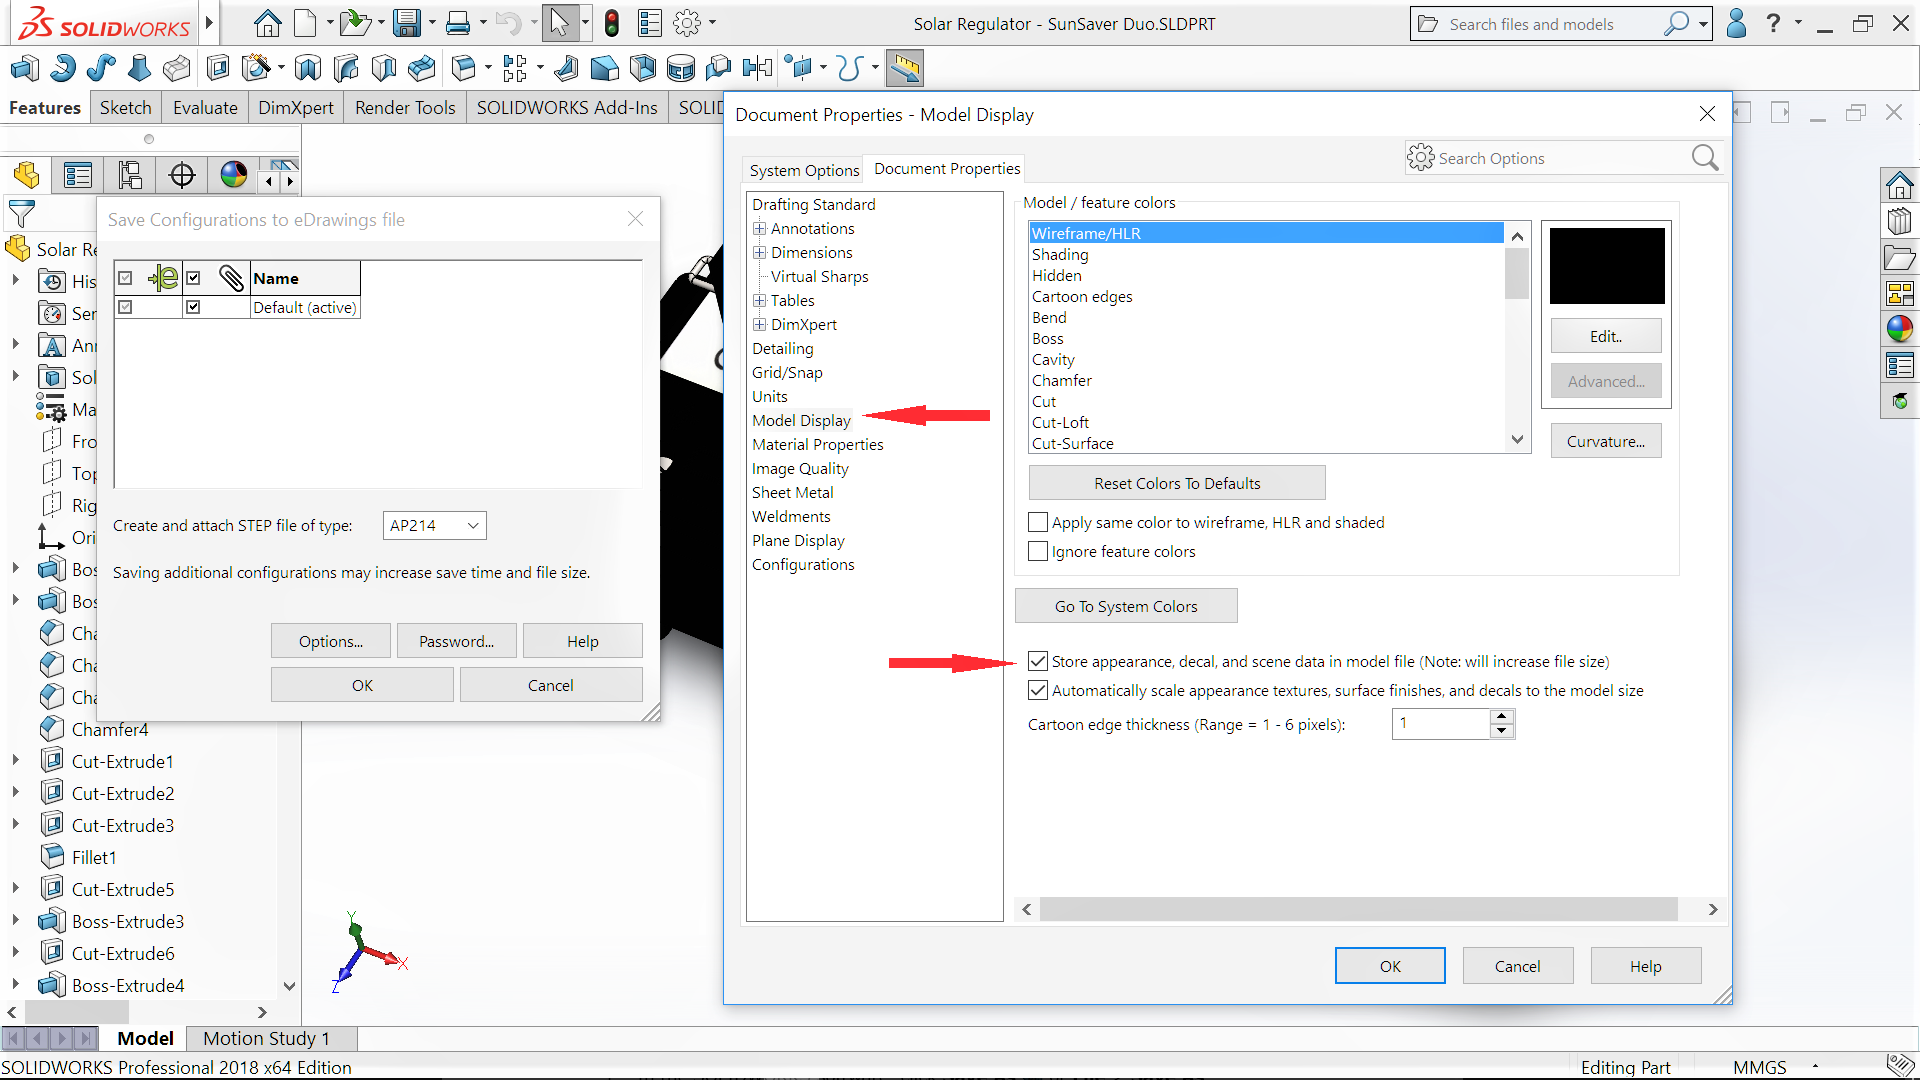Switch to the System Options tab
This screenshot has height=1080, width=1920.
pyautogui.click(x=804, y=171)
